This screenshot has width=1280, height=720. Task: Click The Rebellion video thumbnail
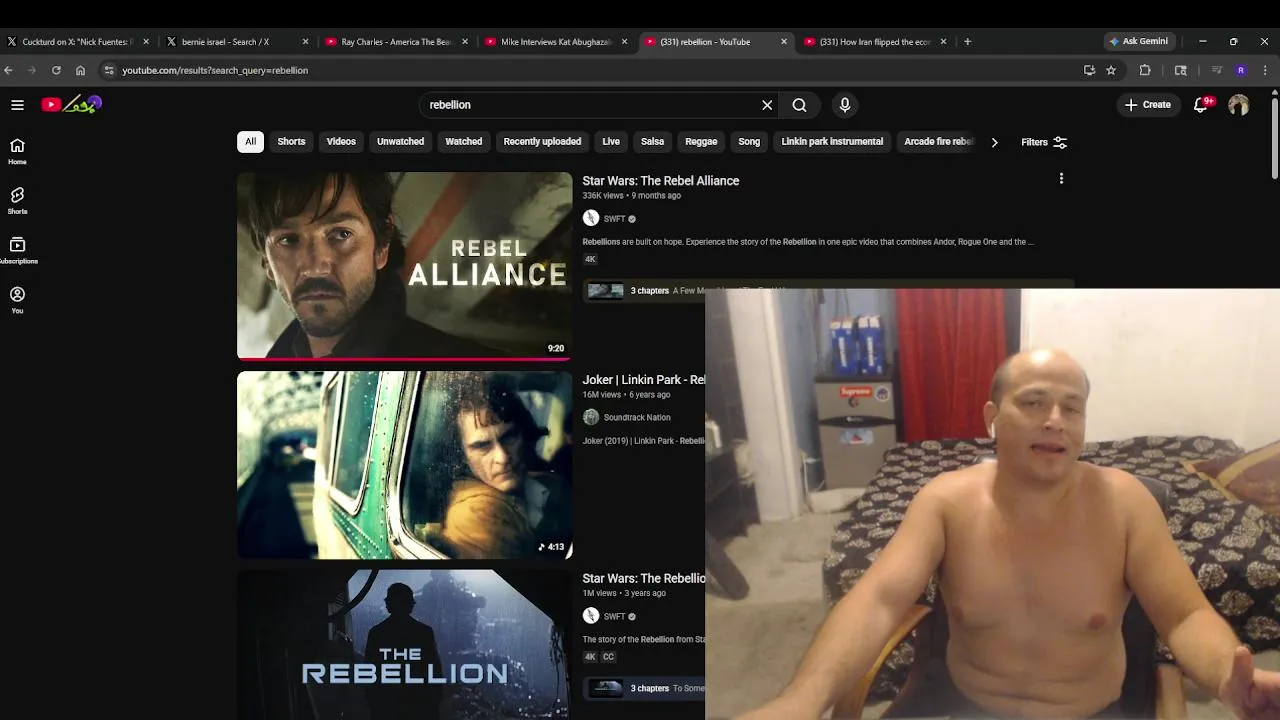[x=404, y=645]
